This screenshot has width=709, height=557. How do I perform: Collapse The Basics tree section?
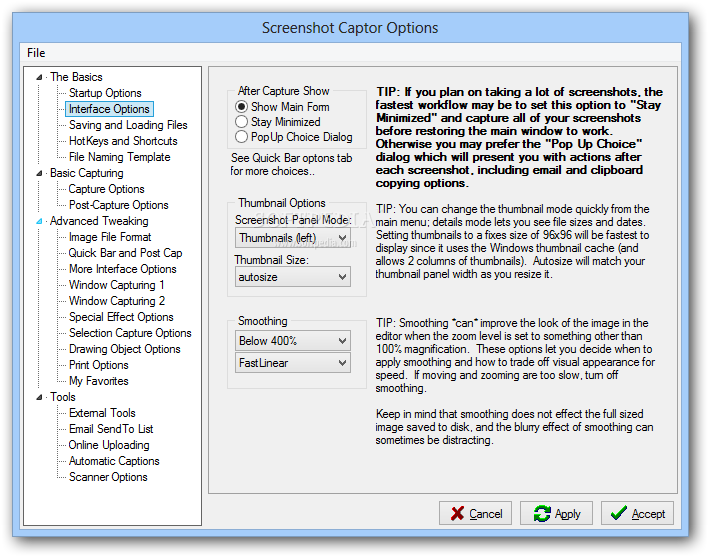point(39,77)
